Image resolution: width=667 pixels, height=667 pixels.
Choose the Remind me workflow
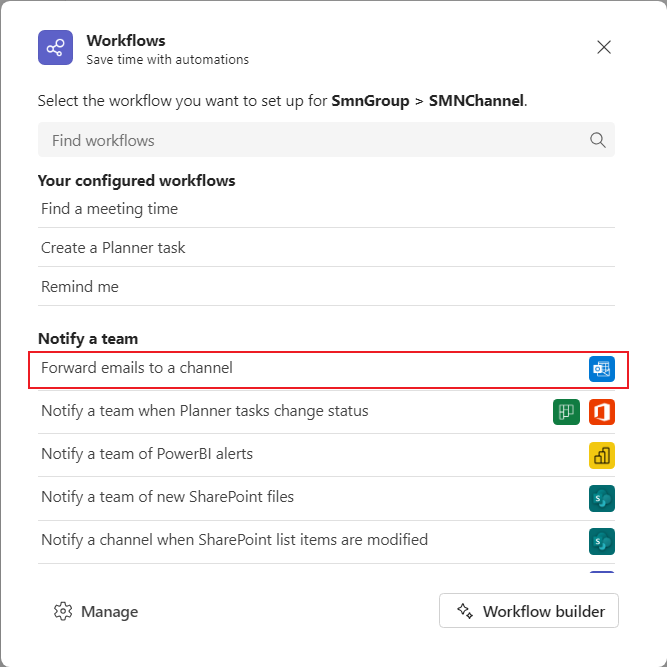pyautogui.click(x=326, y=287)
